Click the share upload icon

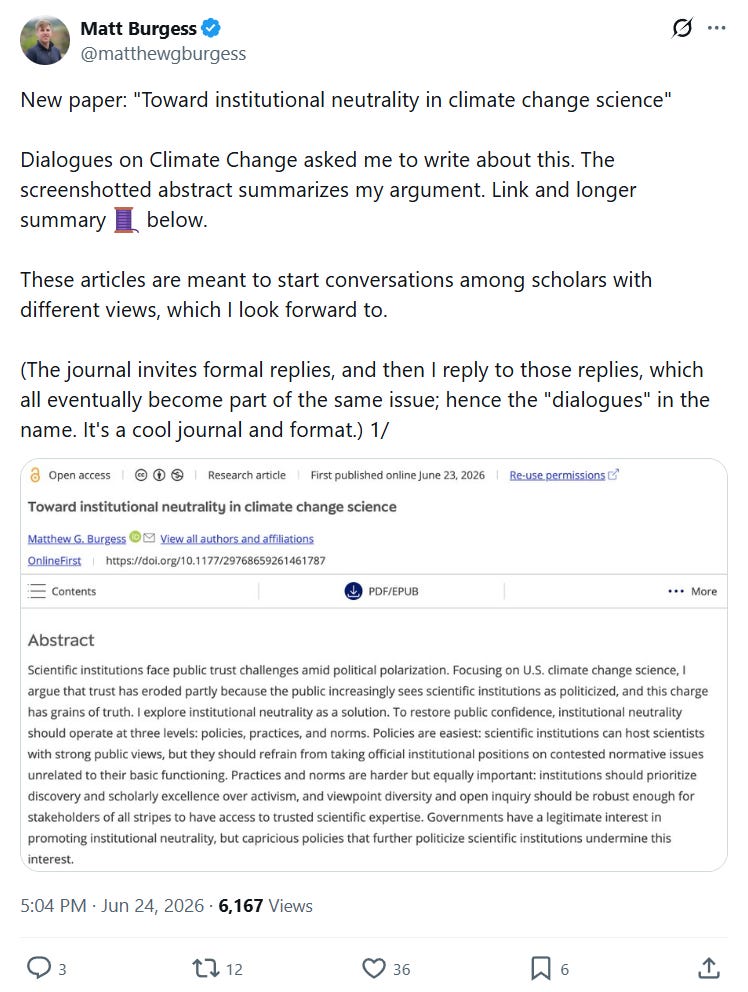point(709,968)
